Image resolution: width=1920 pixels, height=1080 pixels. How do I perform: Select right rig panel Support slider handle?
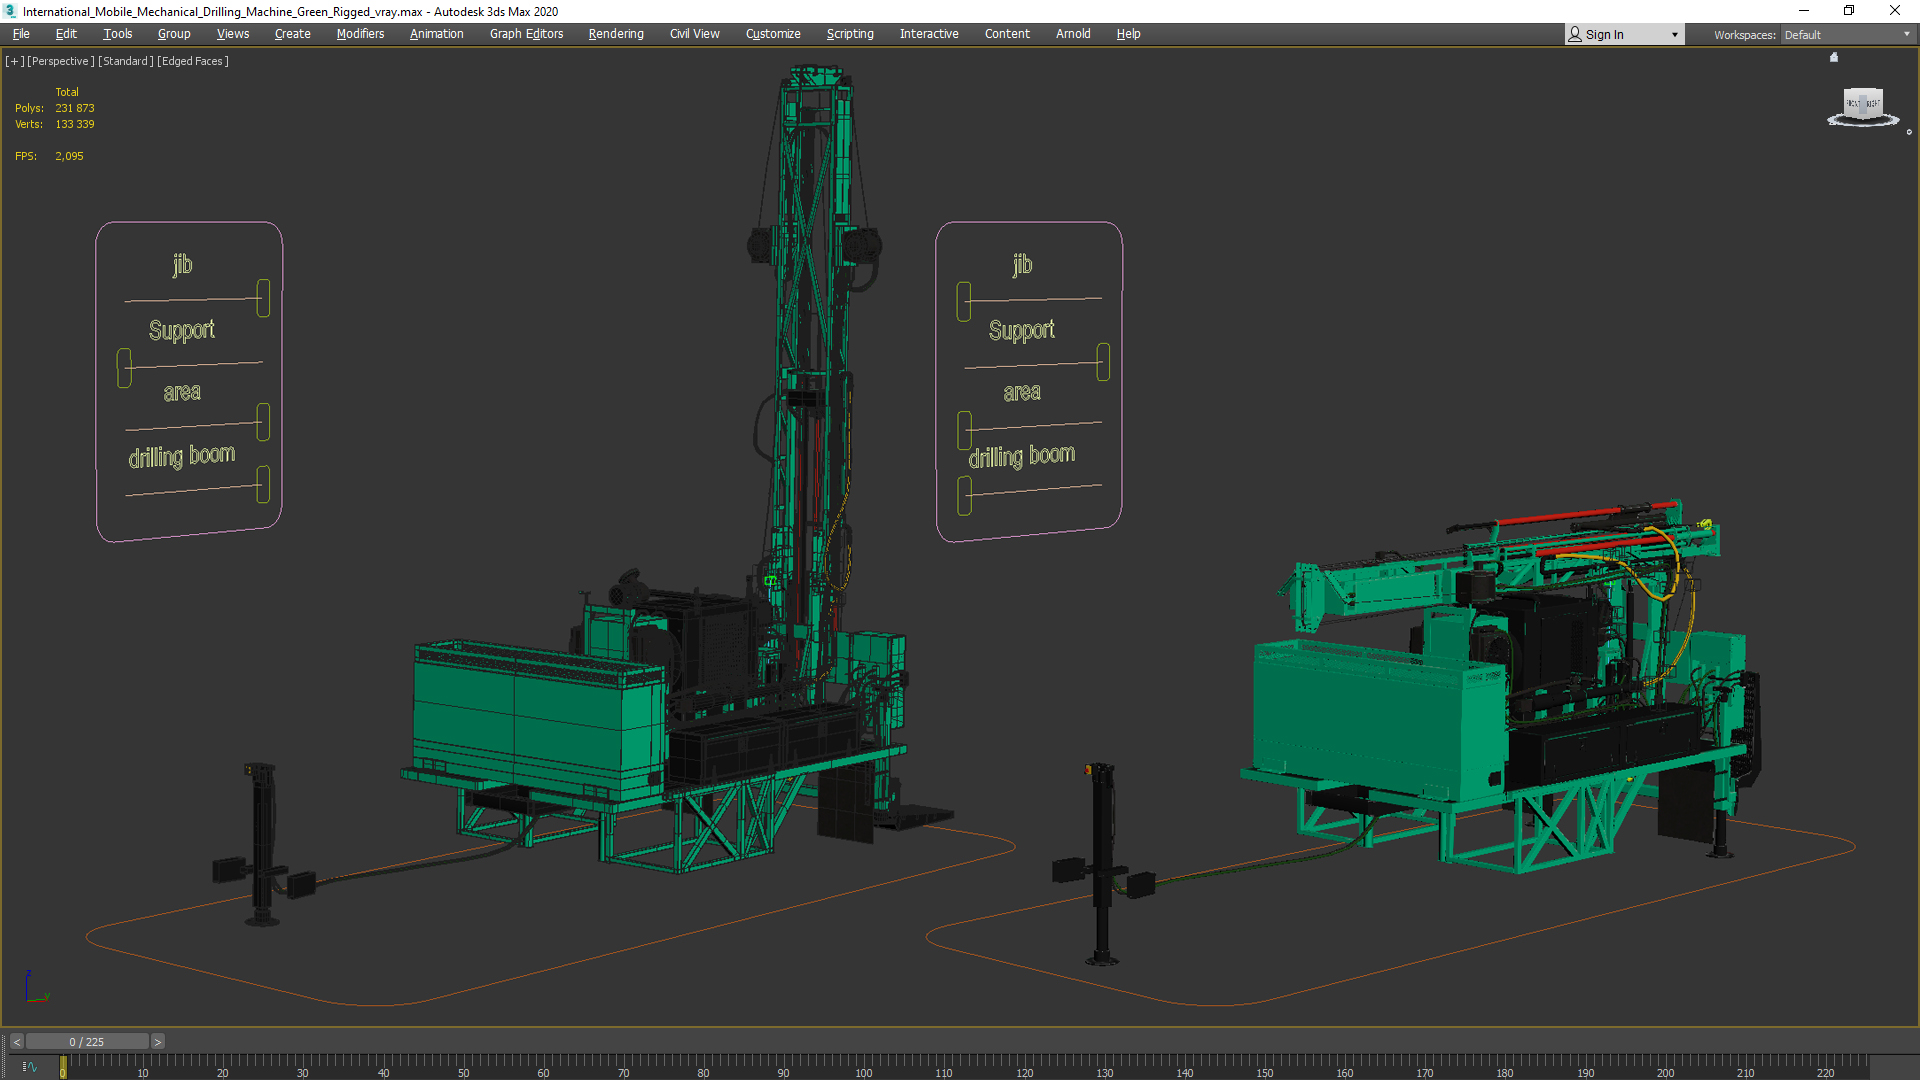(x=1103, y=362)
